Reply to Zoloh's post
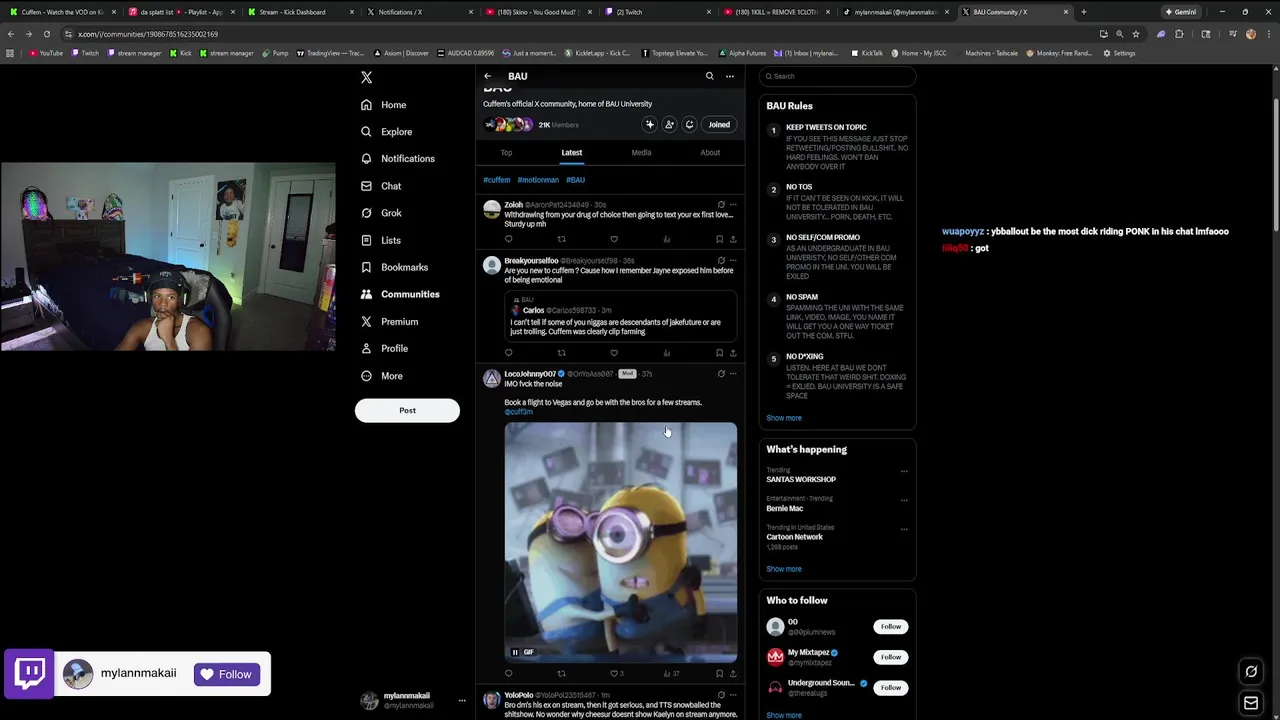 508,240
